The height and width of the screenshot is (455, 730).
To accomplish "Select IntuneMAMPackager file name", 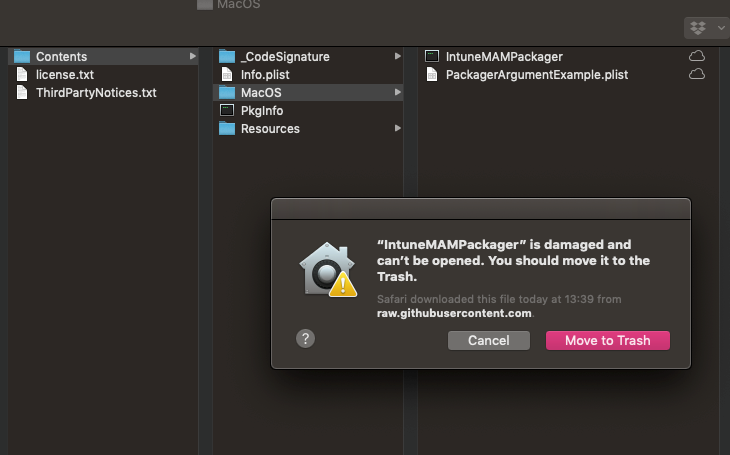I will pos(504,56).
